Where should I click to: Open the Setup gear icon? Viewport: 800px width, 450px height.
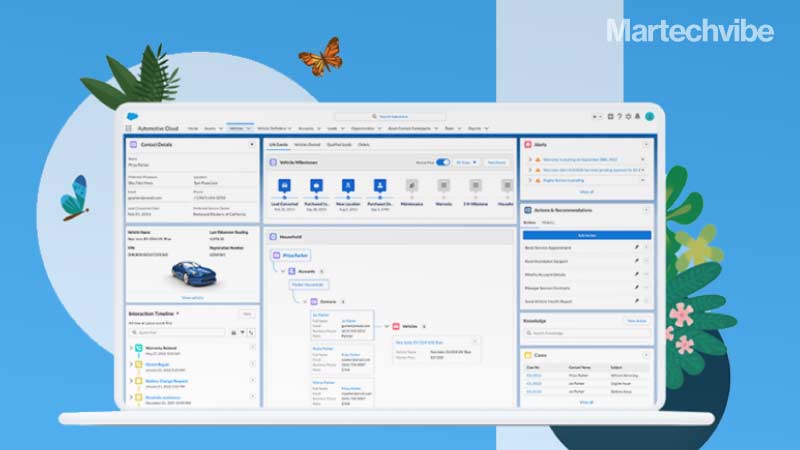[628, 116]
